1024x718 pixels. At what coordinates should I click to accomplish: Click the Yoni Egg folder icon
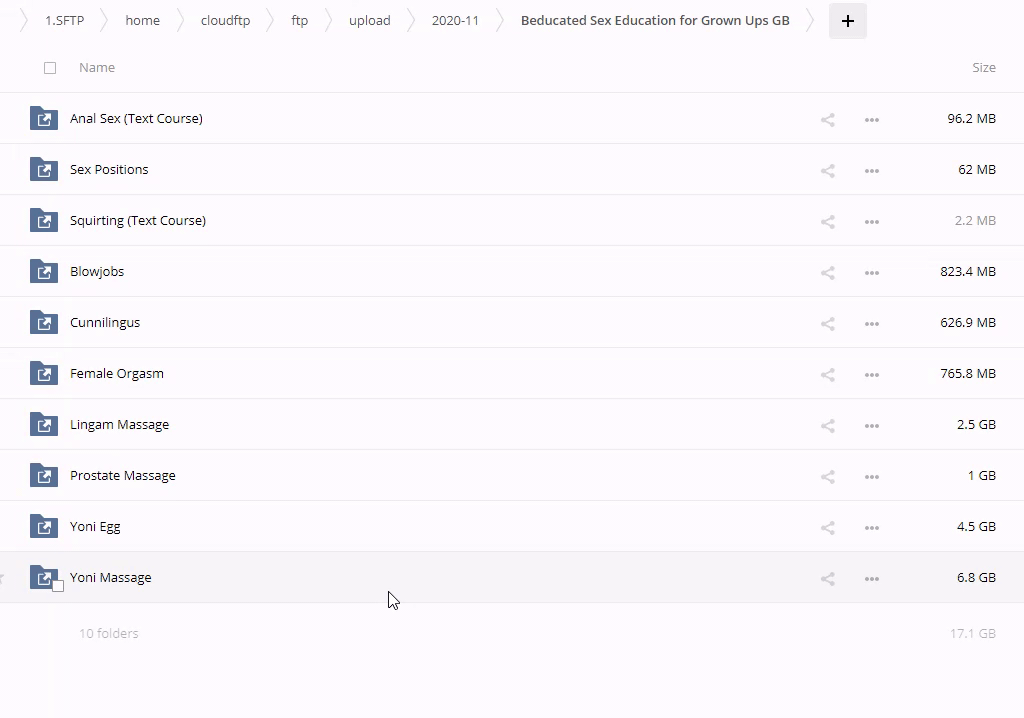pos(44,526)
